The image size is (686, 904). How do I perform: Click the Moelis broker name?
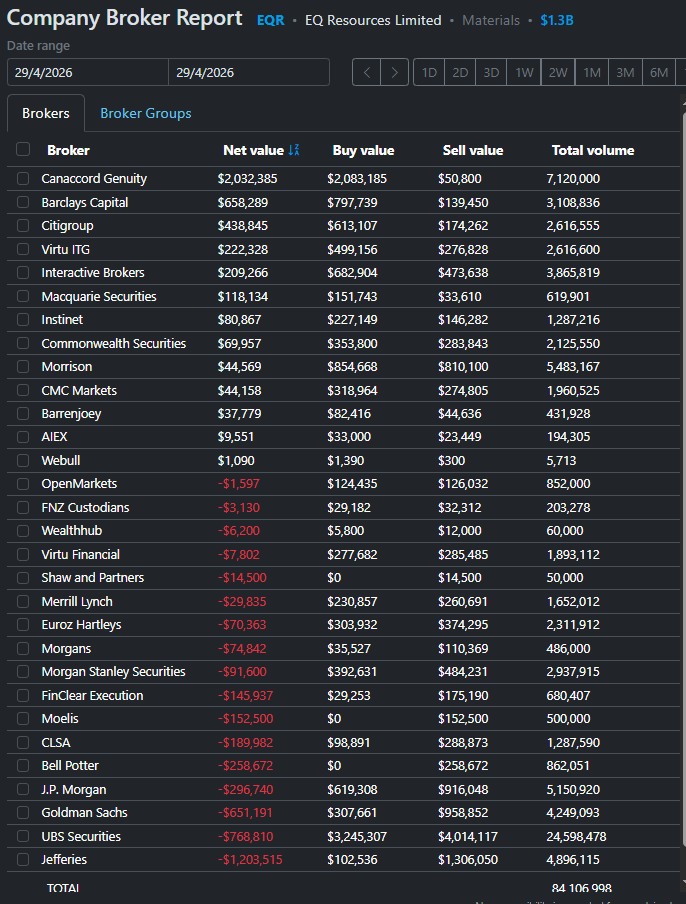pos(60,719)
